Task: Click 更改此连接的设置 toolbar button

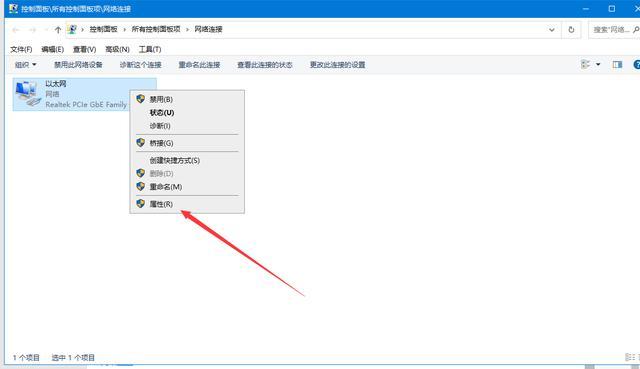Action: click(x=338, y=65)
